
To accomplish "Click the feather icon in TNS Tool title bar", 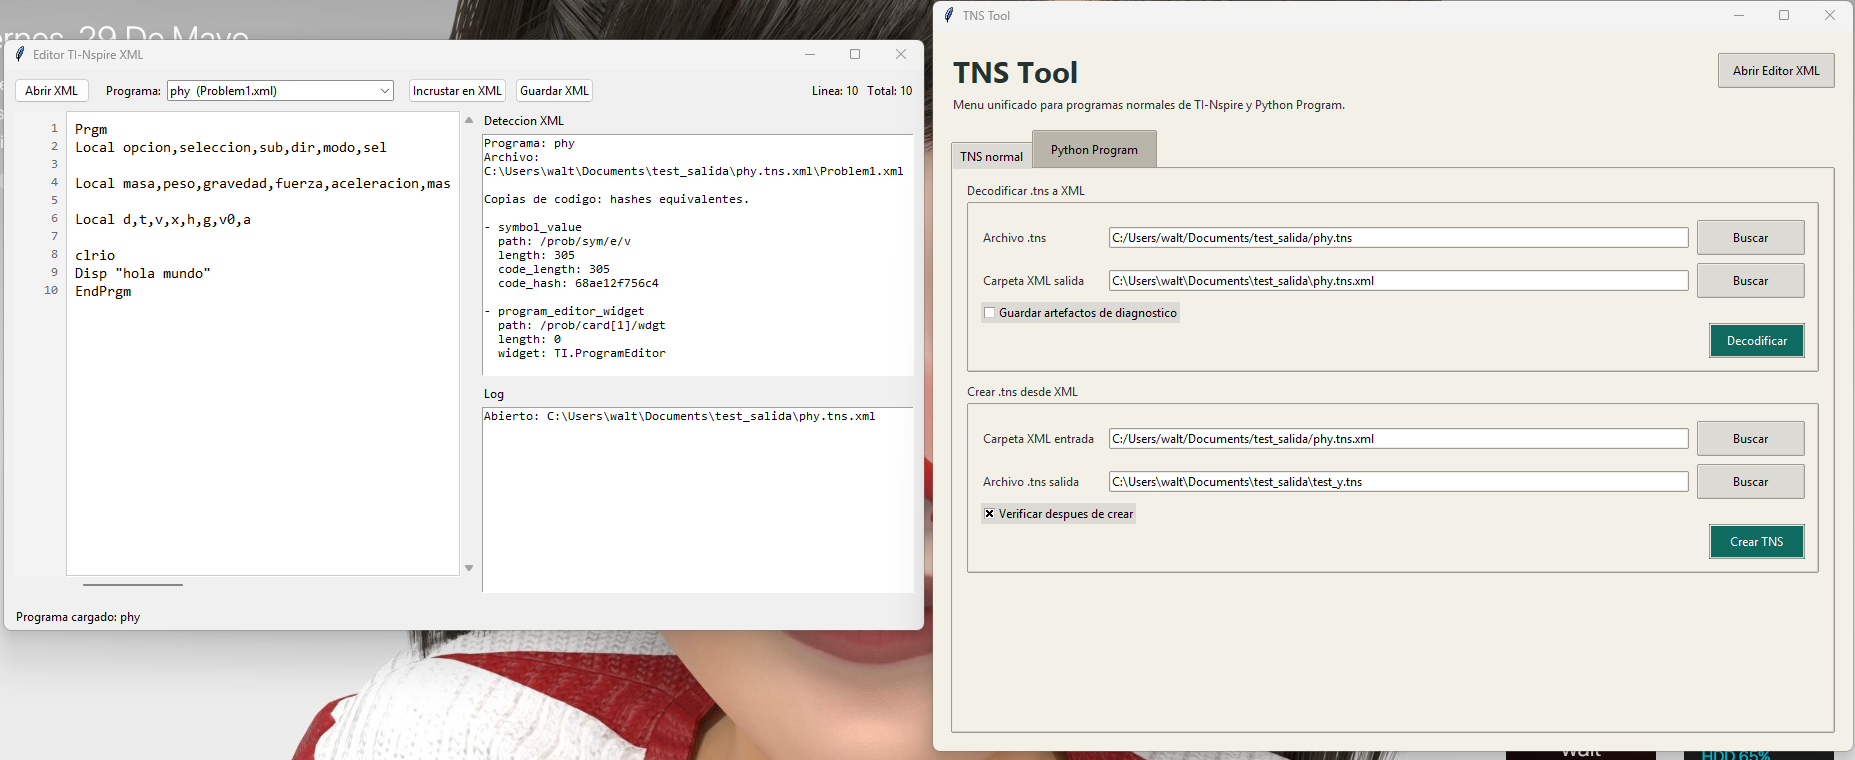I will click(949, 15).
